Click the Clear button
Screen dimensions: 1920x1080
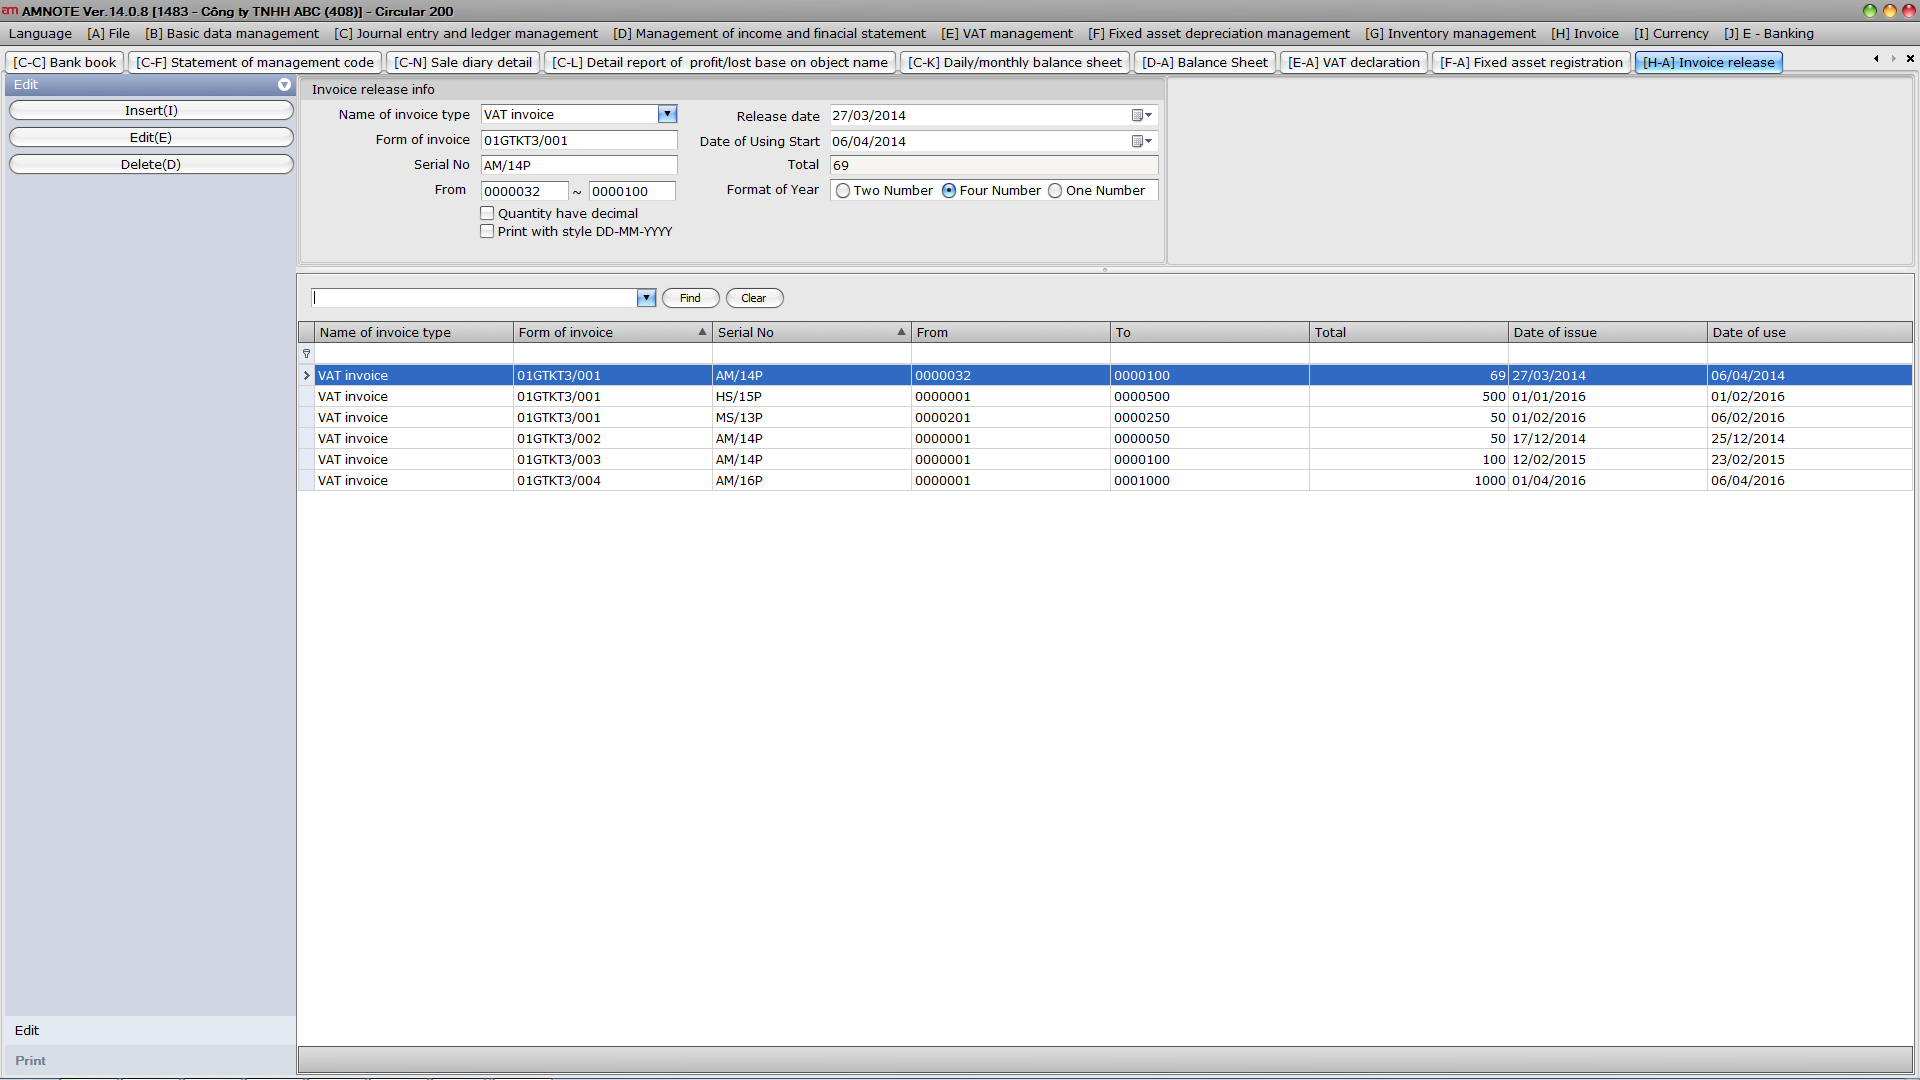pyautogui.click(x=754, y=298)
